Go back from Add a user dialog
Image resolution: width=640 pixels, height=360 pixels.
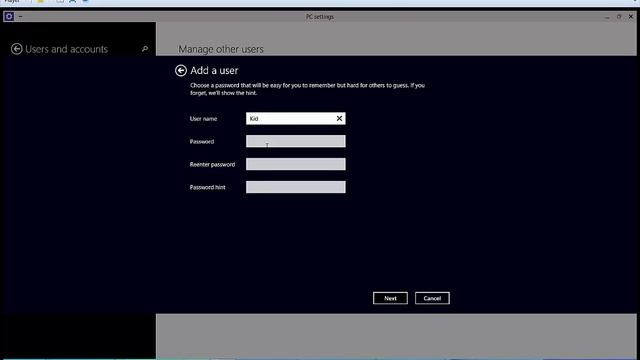click(181, 71)
